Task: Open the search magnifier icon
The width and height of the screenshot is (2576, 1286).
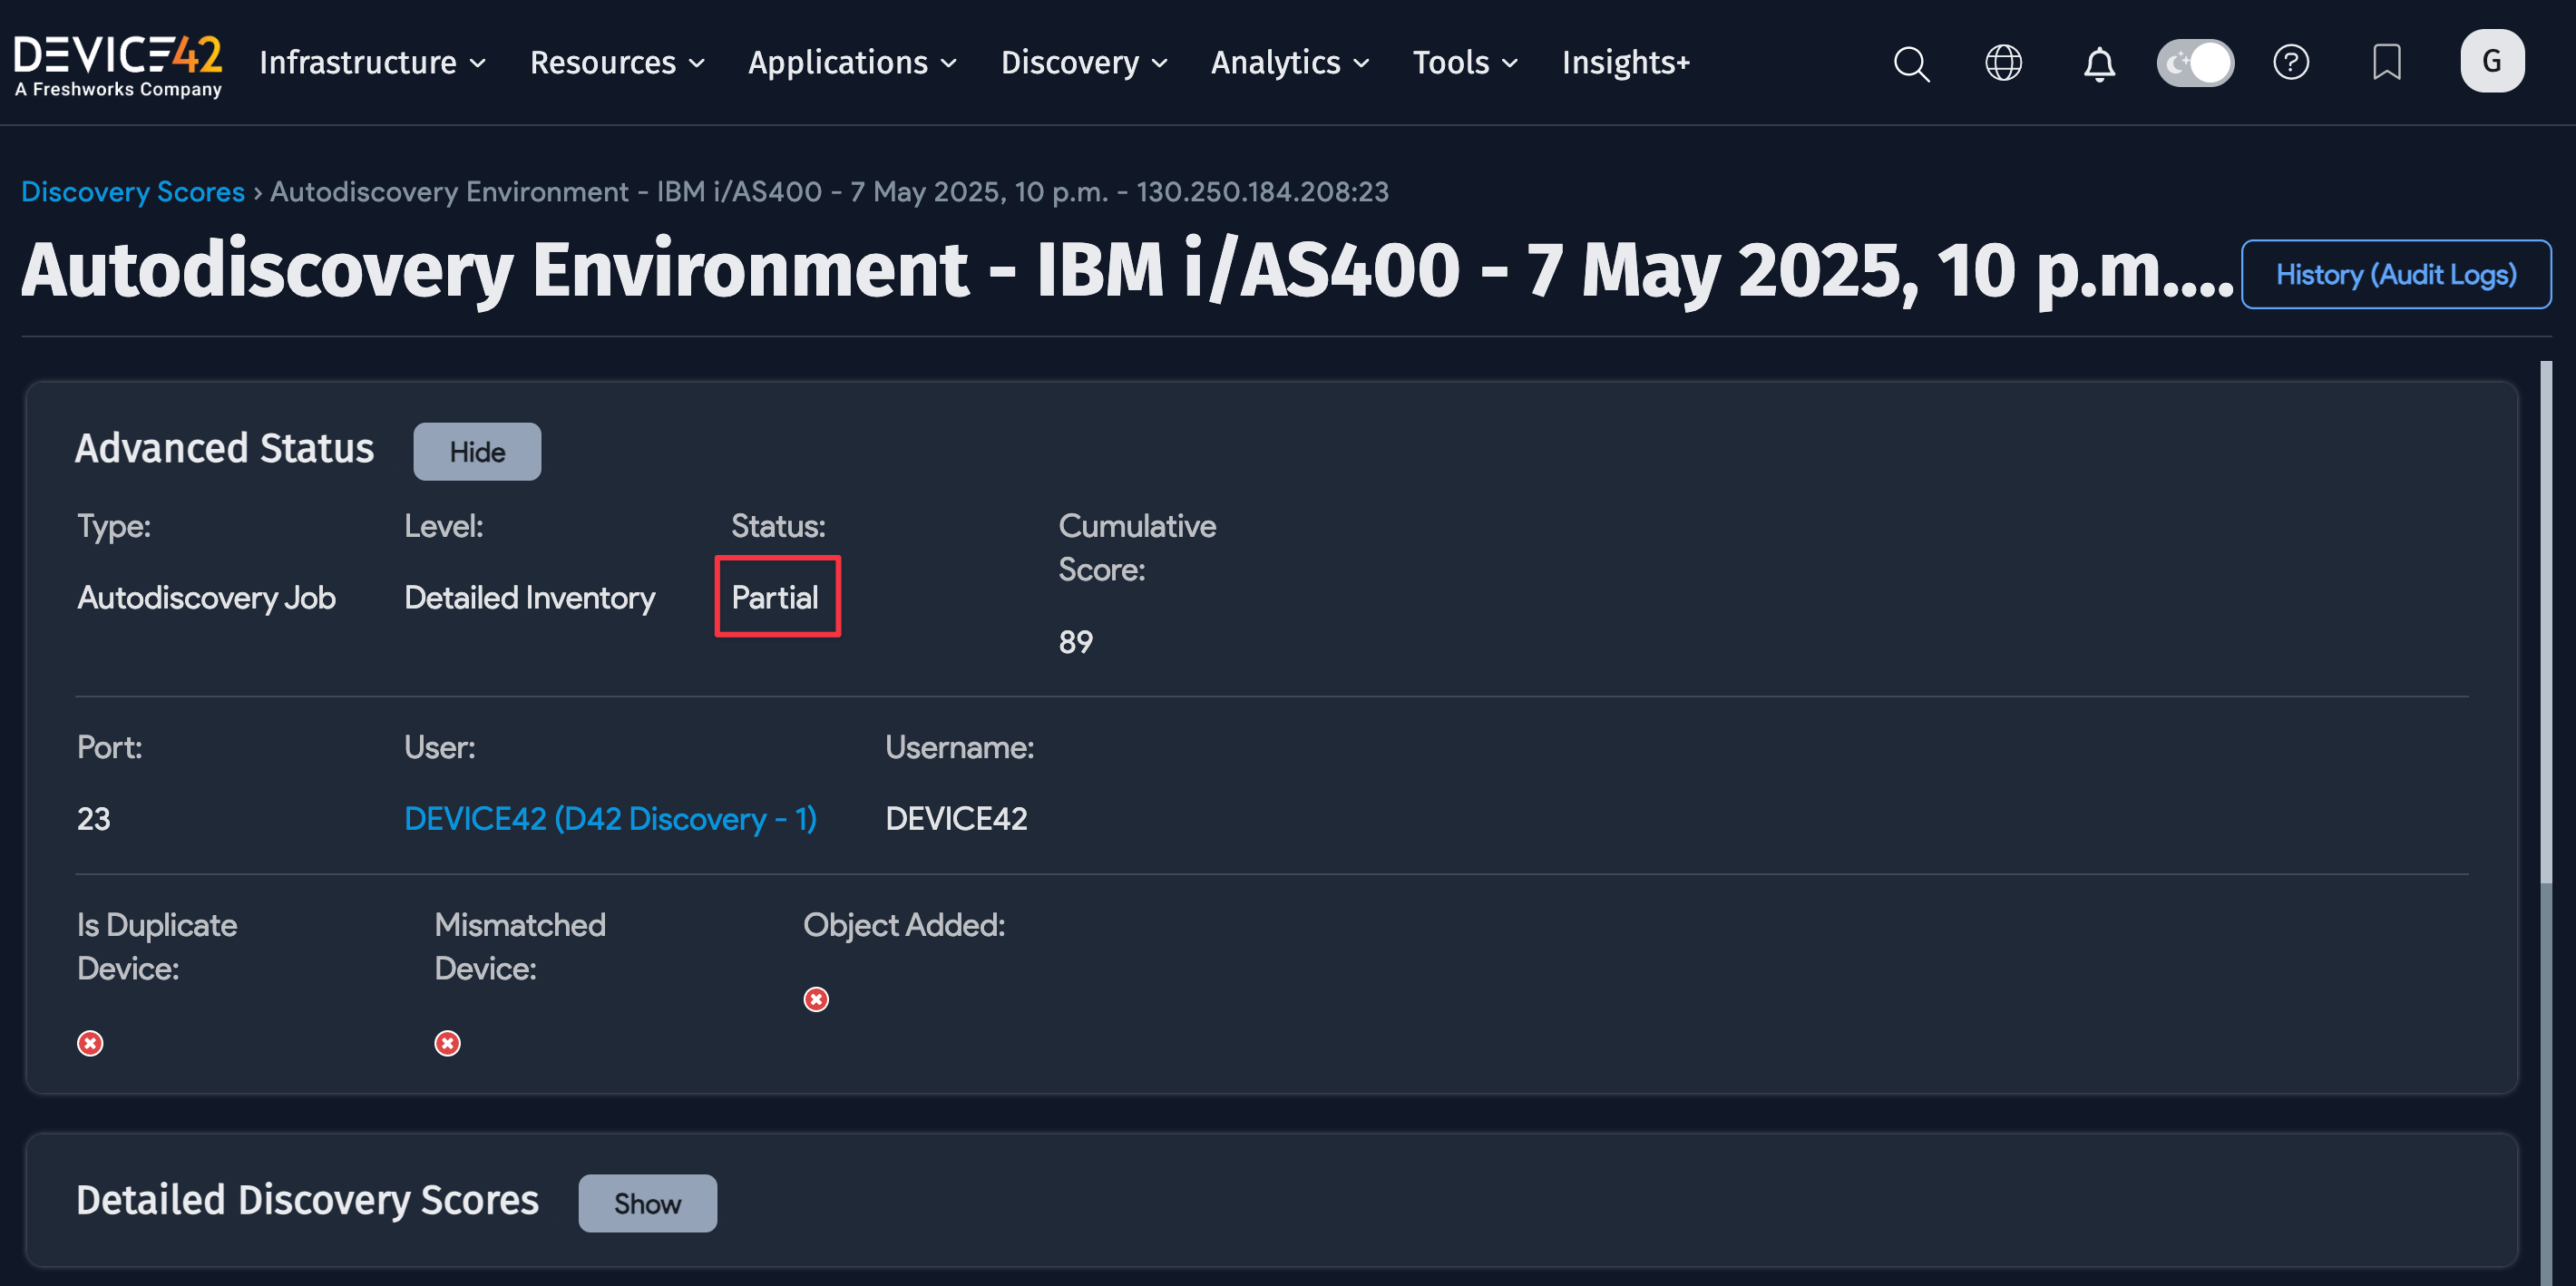Action: pyautogui.click(x=1910, y=63)
